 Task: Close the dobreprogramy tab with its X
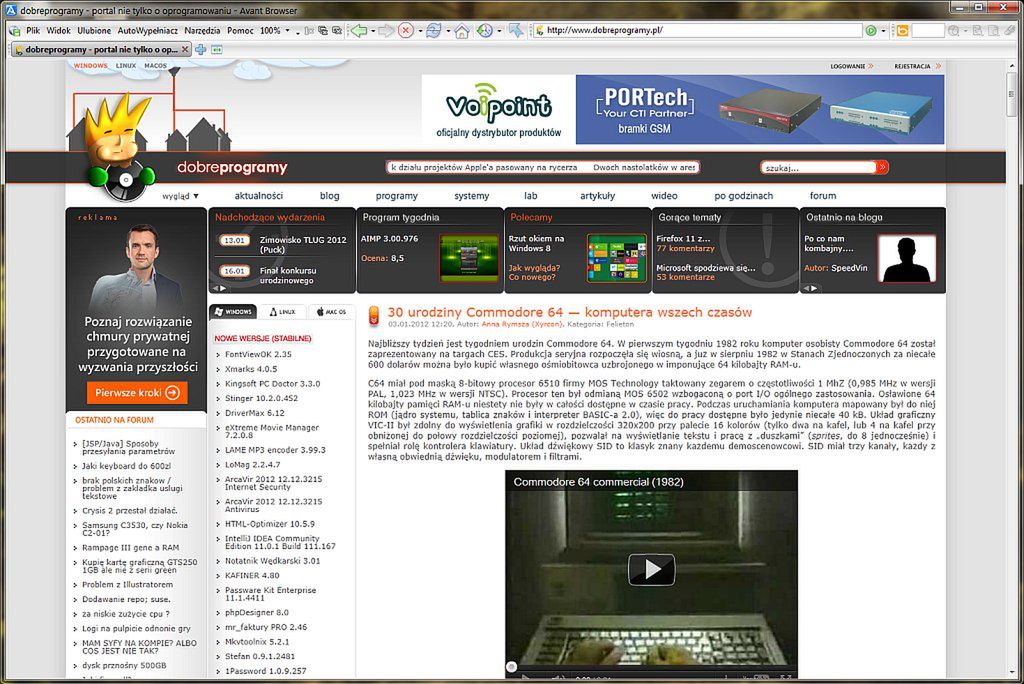185,50
